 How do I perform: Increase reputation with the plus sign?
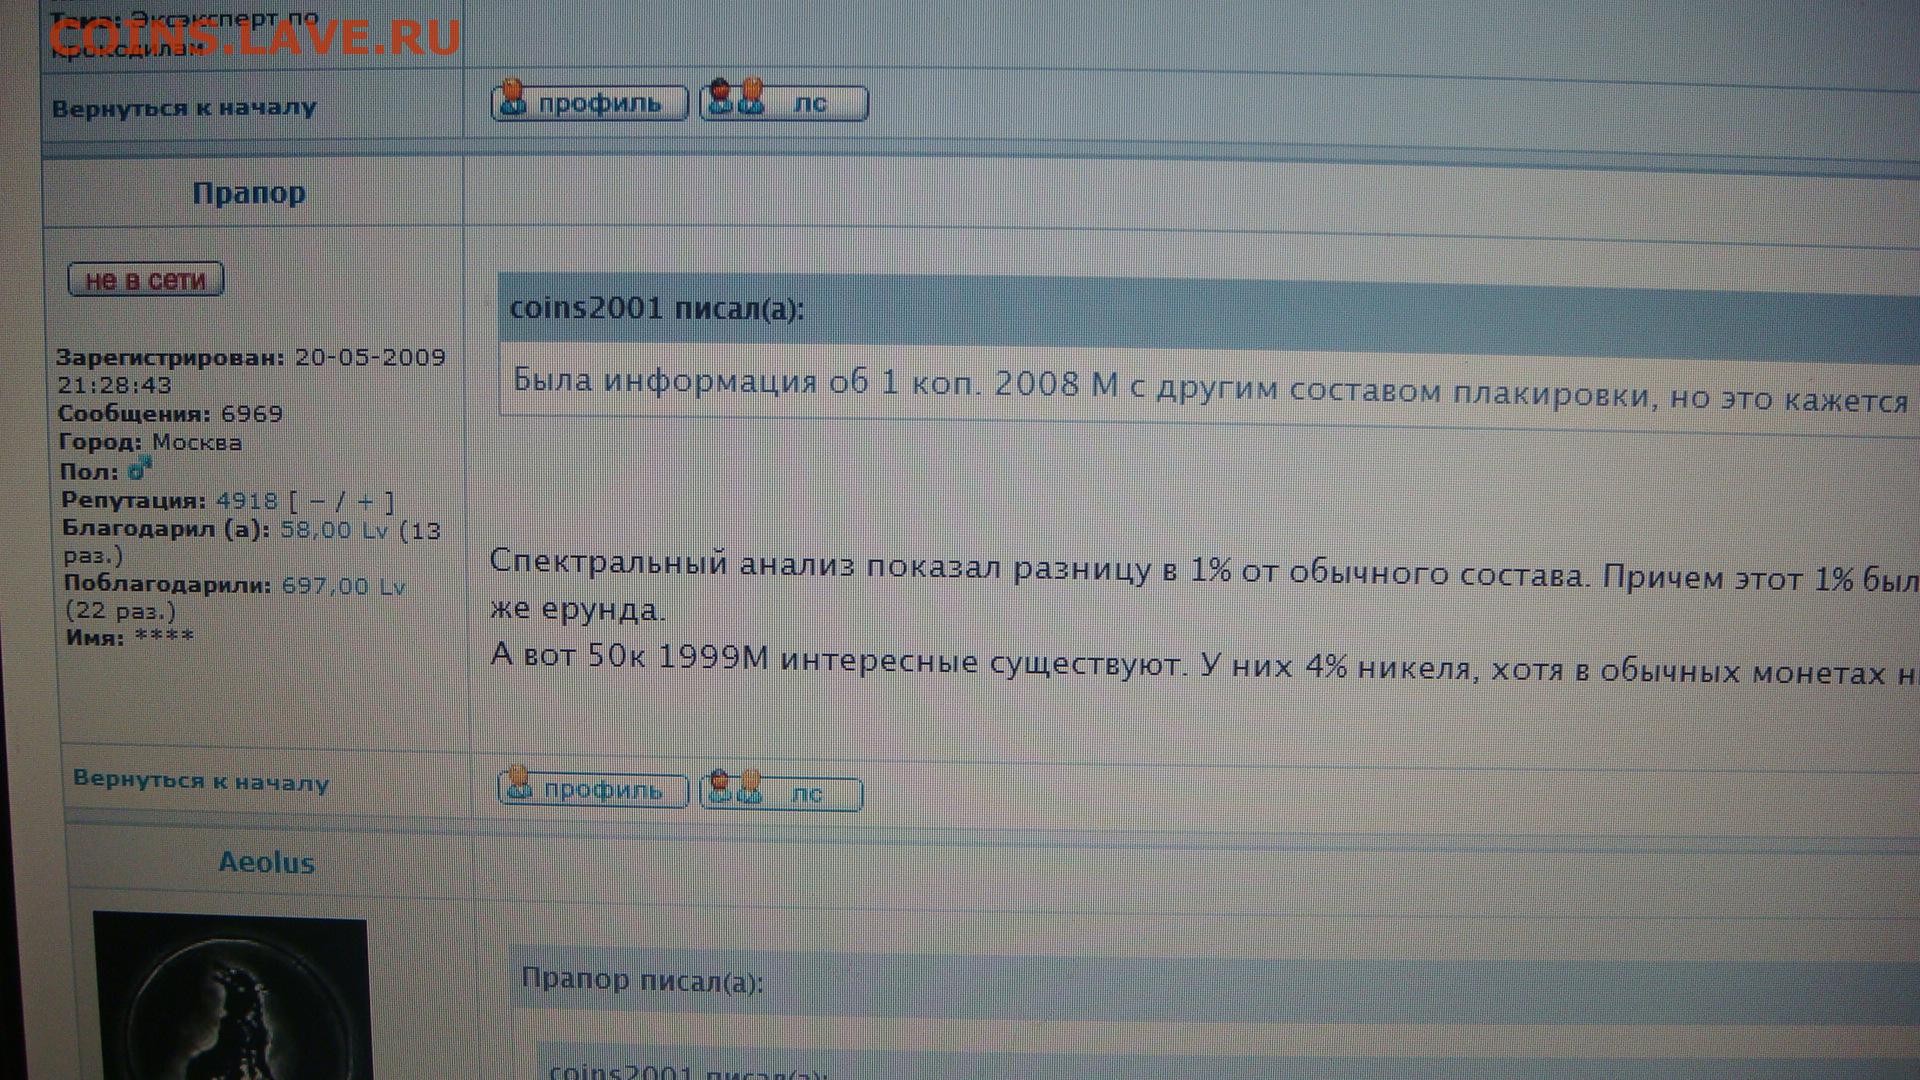pyautogui.click(x=365, y=502)
